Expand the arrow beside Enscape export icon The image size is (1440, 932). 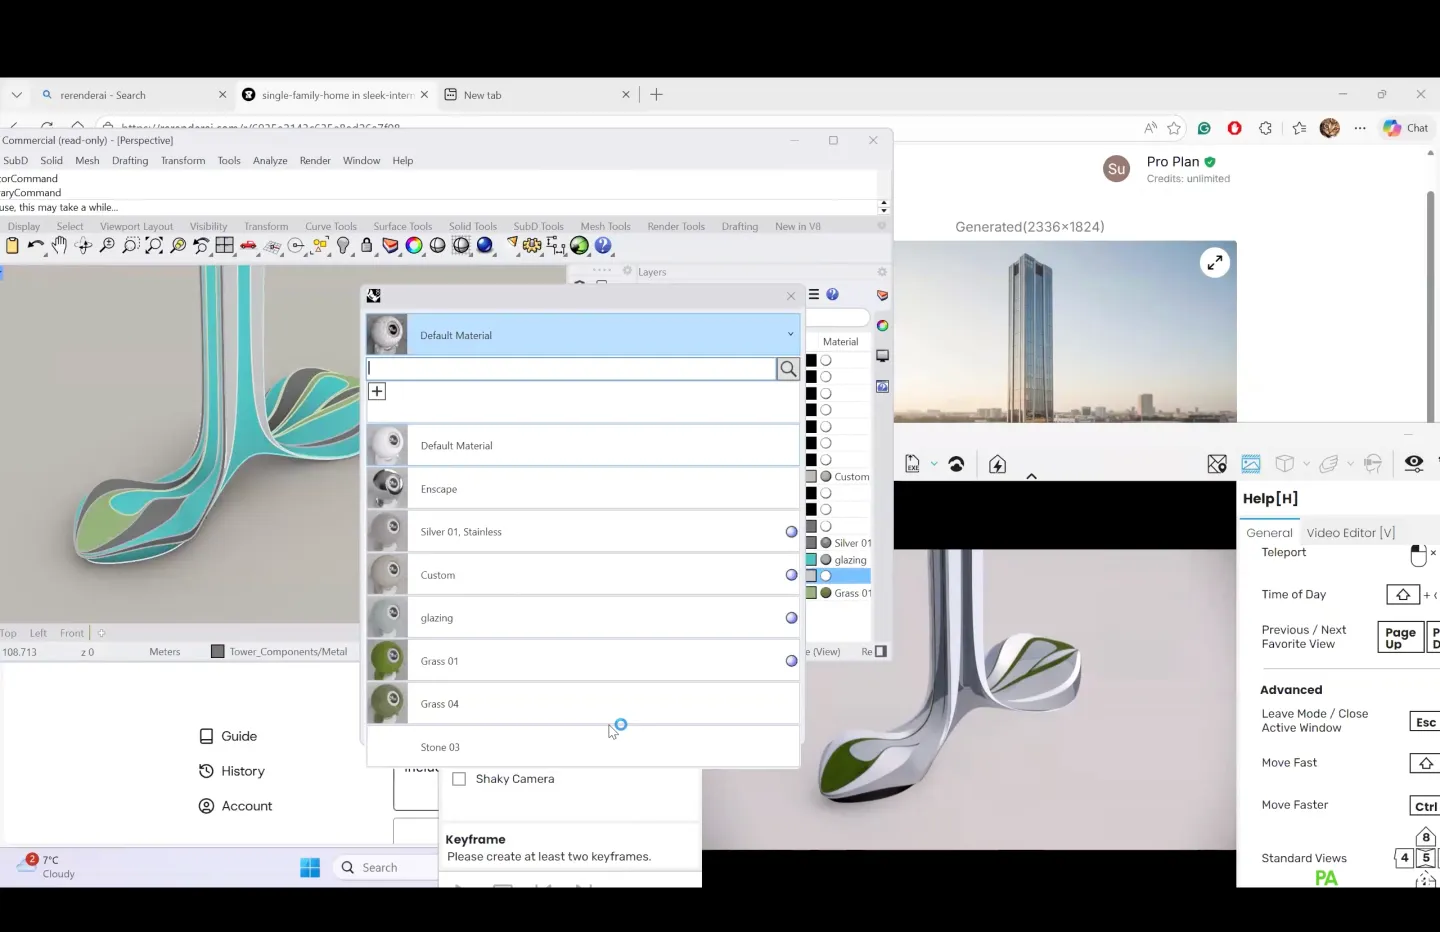point(934,464)
